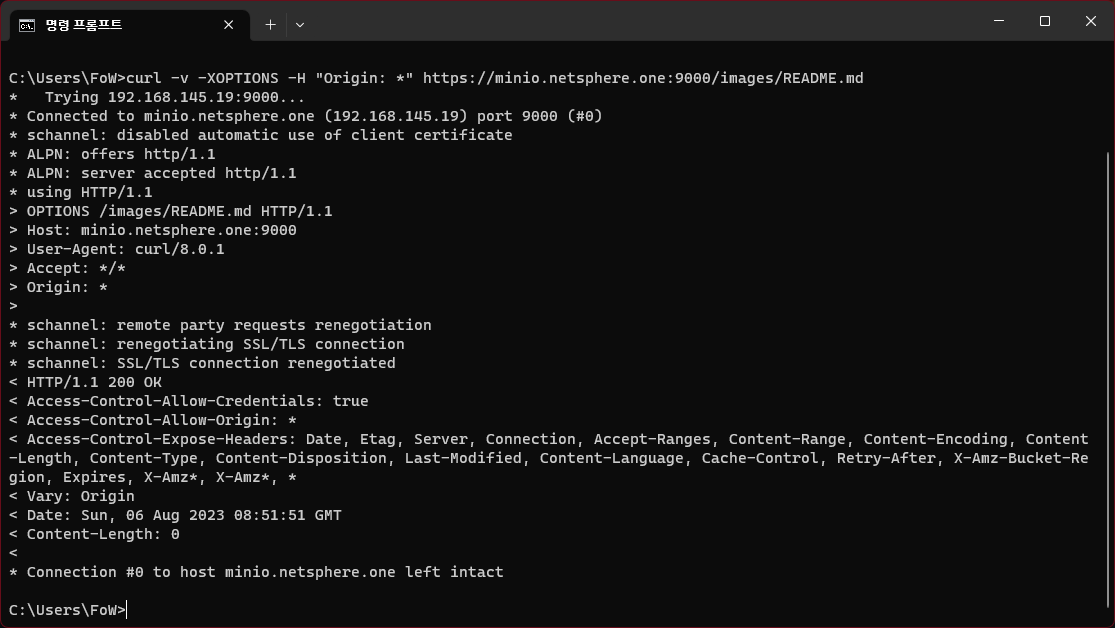Close the 명령 프롬프트 tab
1115x628 pixels.
(227, 25)
